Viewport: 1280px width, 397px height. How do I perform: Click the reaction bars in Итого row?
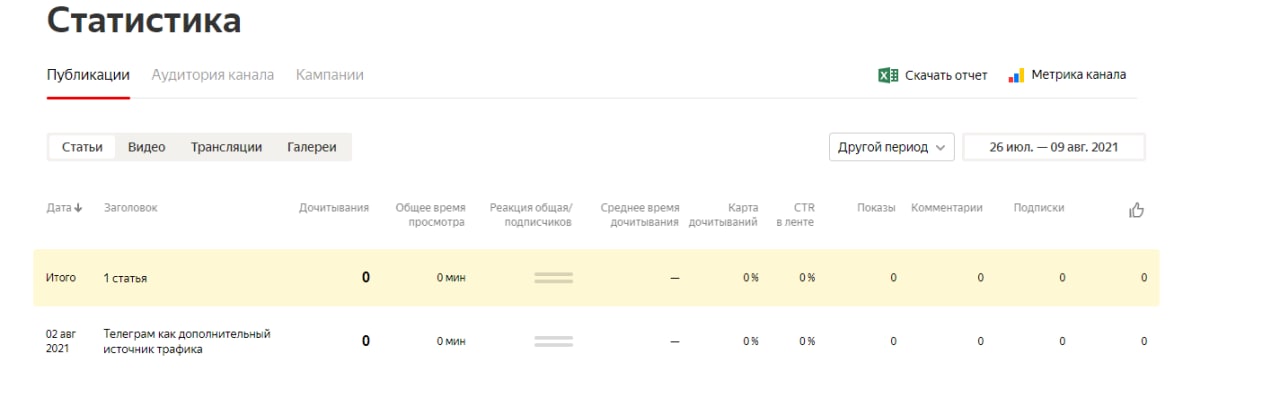(554, 278)
